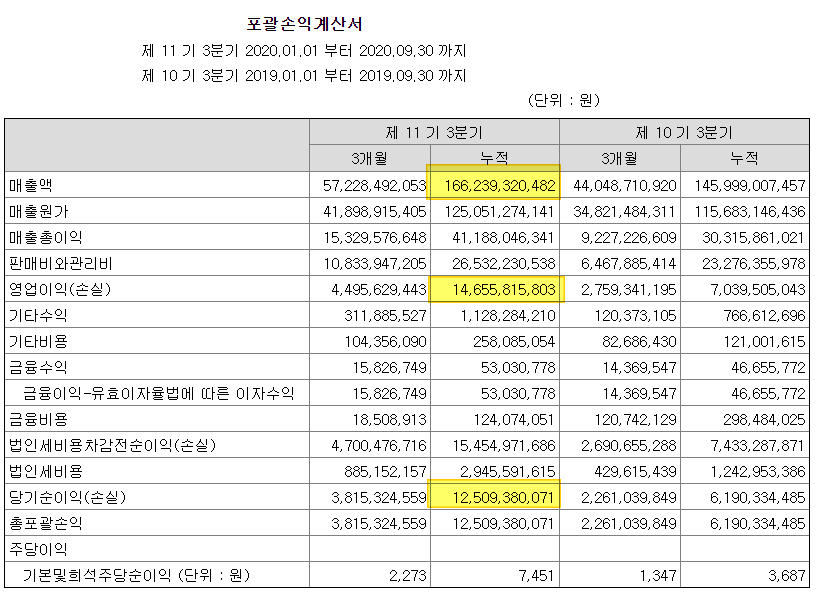Image resolution: width=825 pixels, height=596 pixels.
Task: Click highlighted sales value 166,239,320,482
Action: pos(499,185)
